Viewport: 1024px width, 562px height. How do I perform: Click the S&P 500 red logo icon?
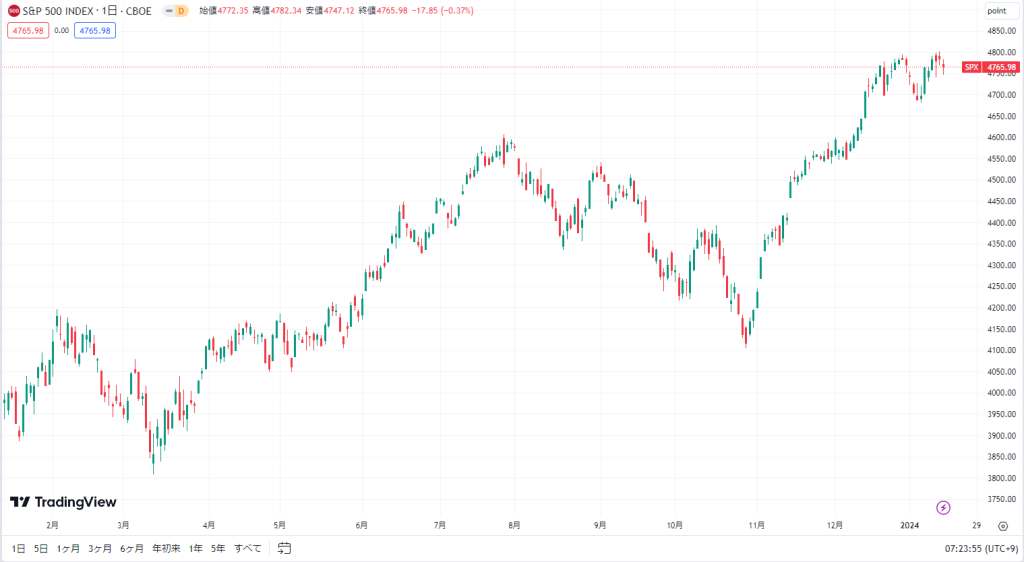tap(14, 10)
